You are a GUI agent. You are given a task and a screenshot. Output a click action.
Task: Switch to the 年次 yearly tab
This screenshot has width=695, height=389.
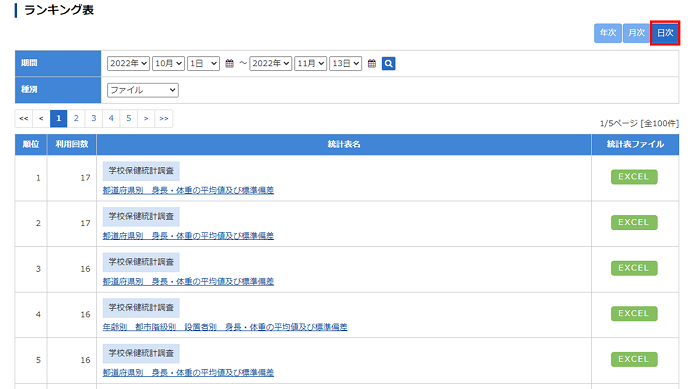pyautogui.click(x=608, y=33)
